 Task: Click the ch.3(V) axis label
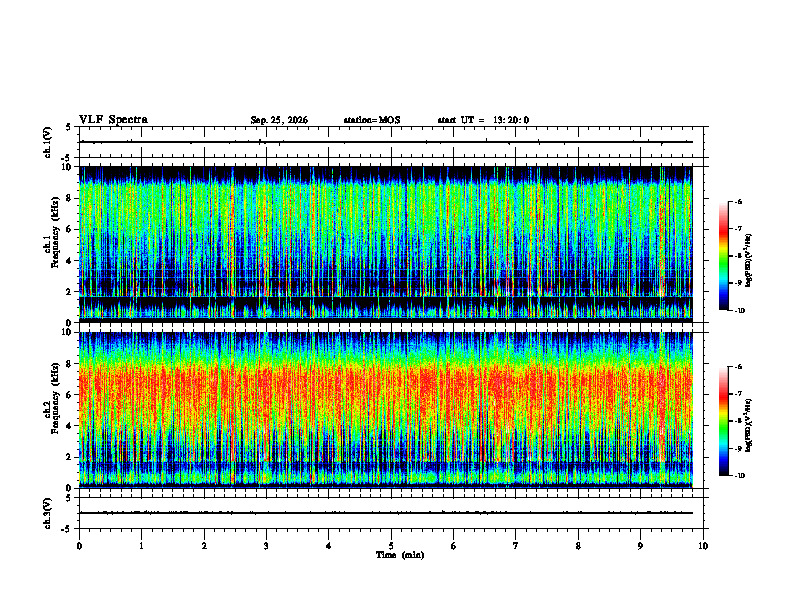point(48,513)
